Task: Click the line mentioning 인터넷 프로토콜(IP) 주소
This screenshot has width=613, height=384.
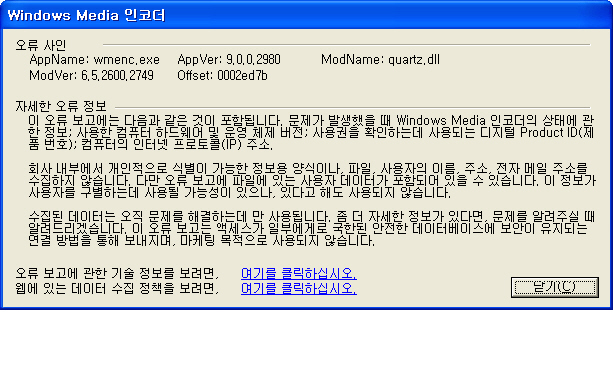Action: point(151,144)
